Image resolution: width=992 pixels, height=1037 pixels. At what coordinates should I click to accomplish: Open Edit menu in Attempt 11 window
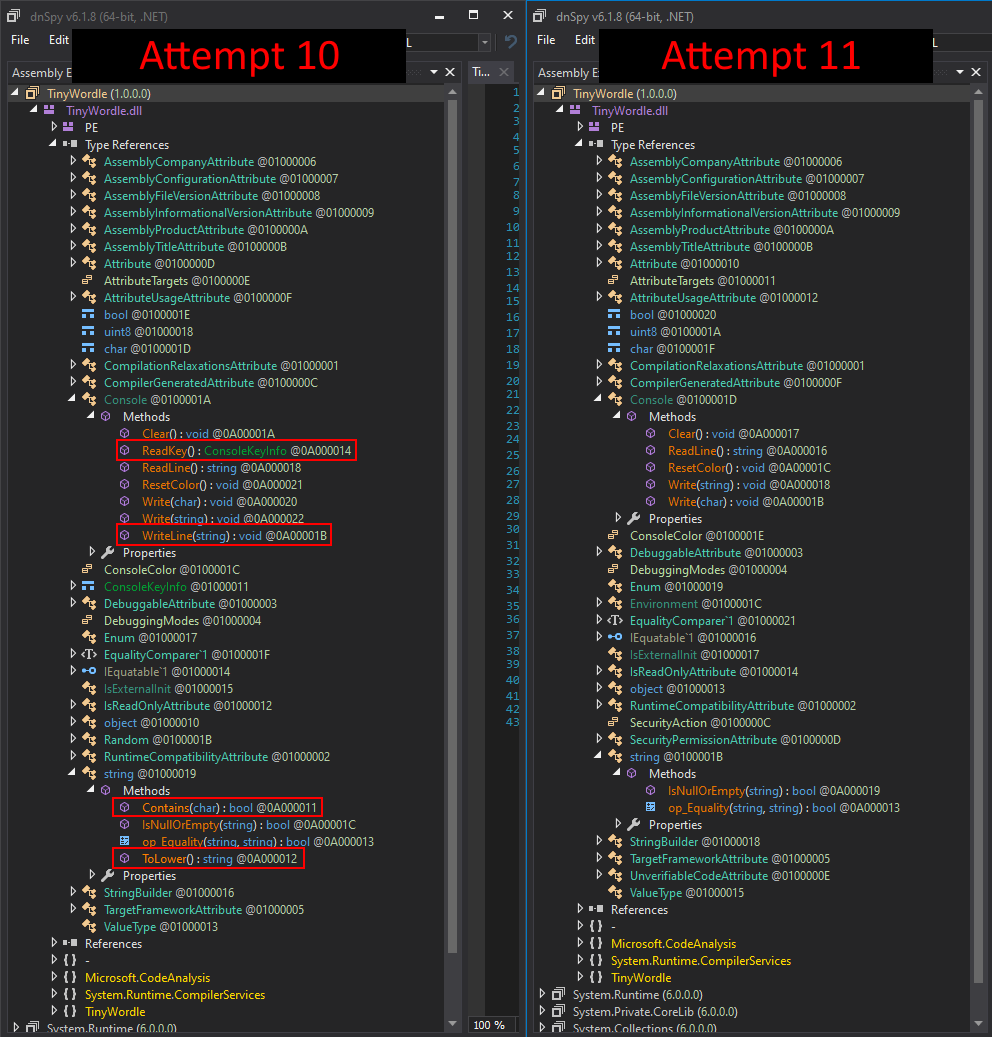point(585,40)
